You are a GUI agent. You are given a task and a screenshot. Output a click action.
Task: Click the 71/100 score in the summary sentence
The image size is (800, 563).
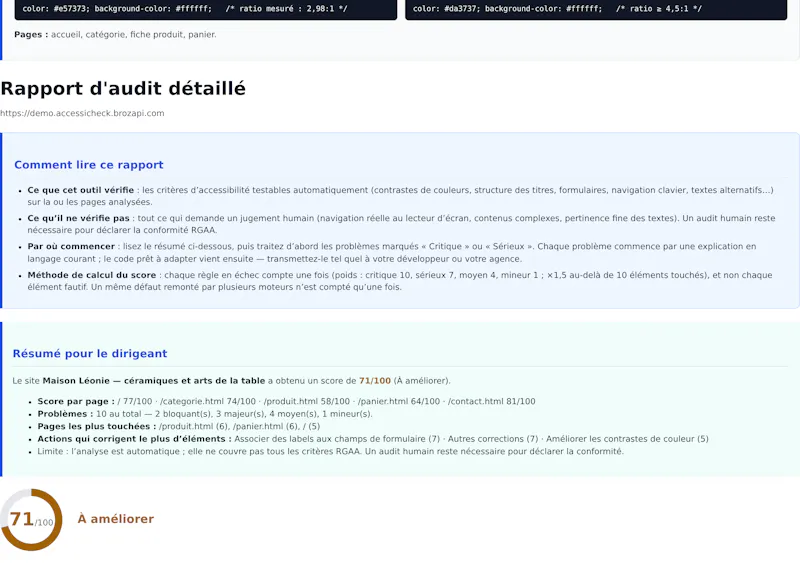[x=375, y=381]
